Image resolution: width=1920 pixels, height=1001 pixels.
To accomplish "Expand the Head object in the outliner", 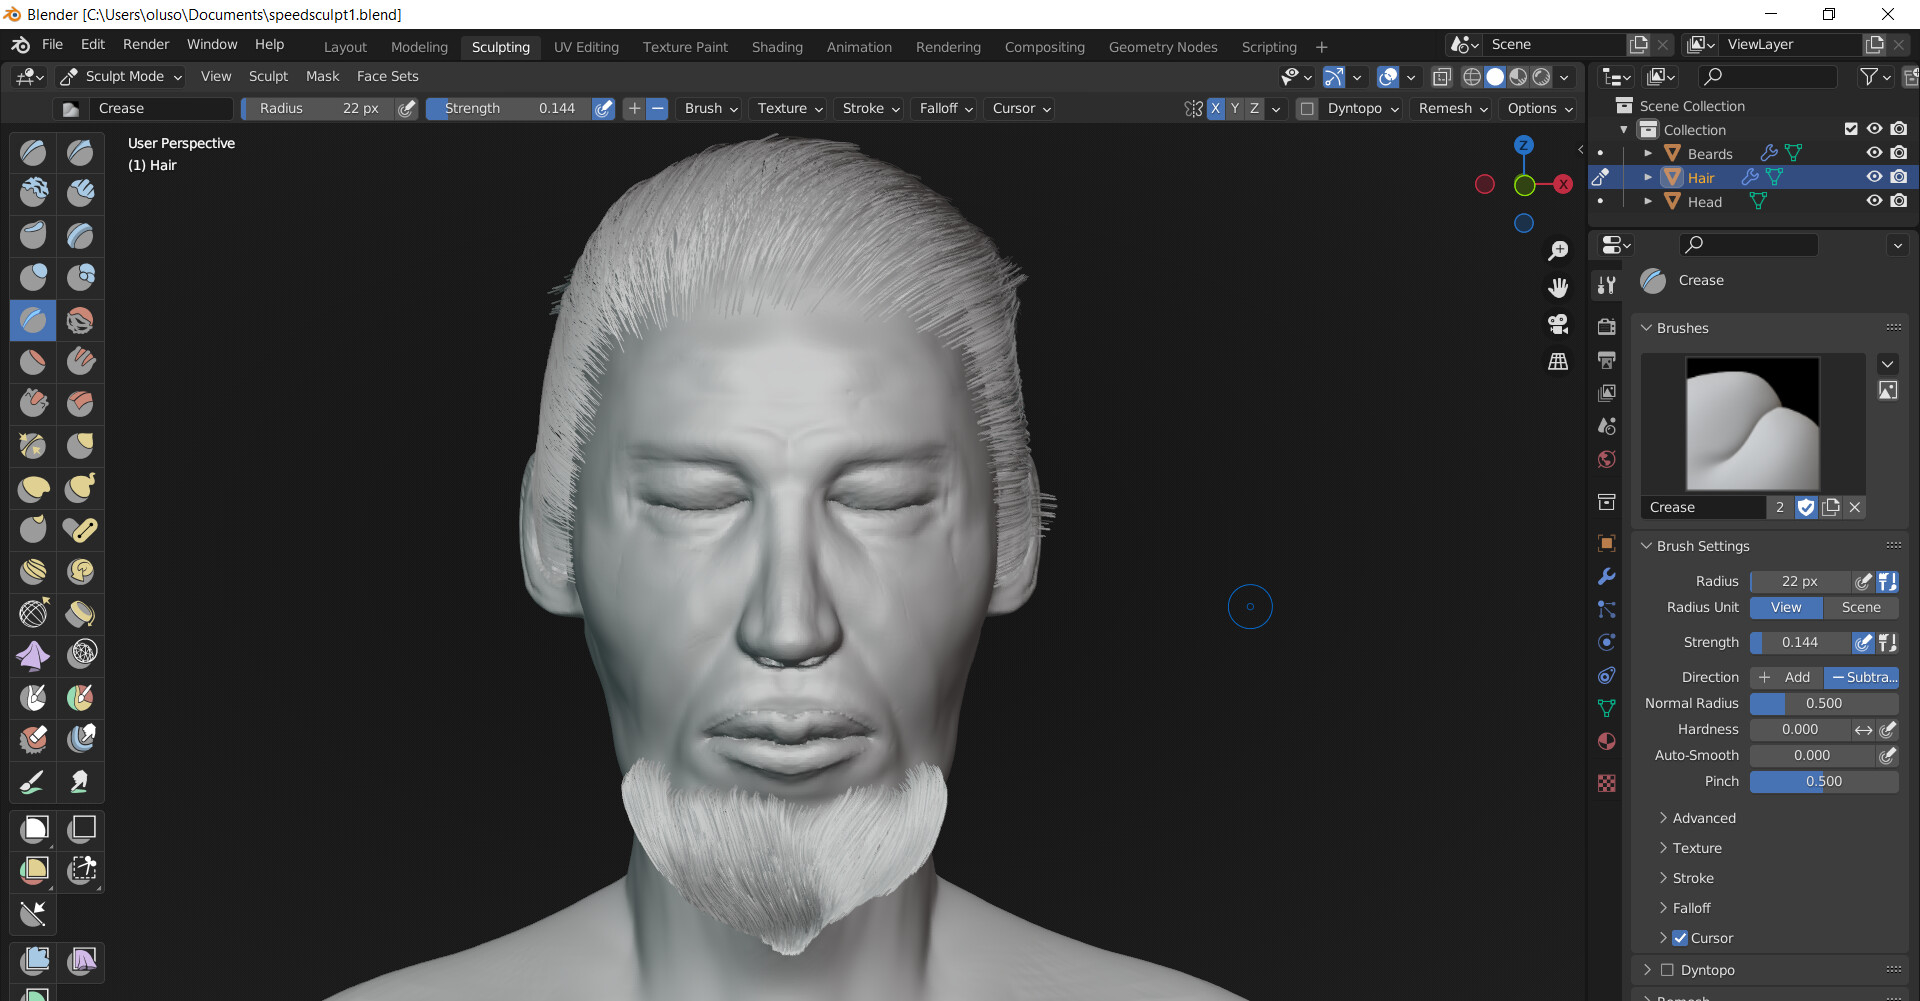I will click(1649, 201).
